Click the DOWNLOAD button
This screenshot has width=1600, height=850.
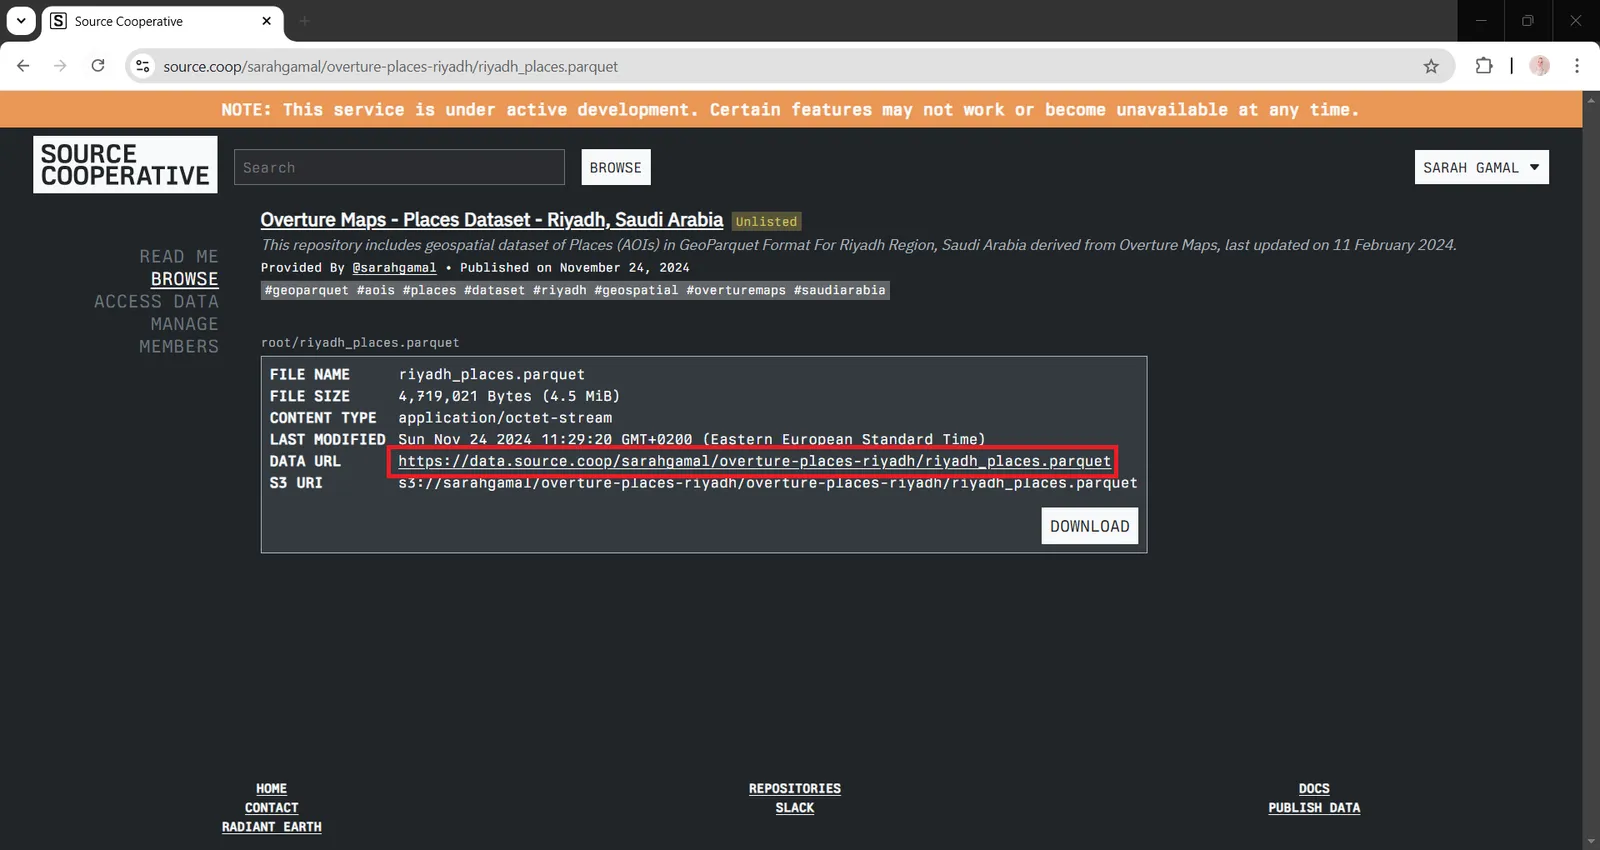(x=1089, y=526)
